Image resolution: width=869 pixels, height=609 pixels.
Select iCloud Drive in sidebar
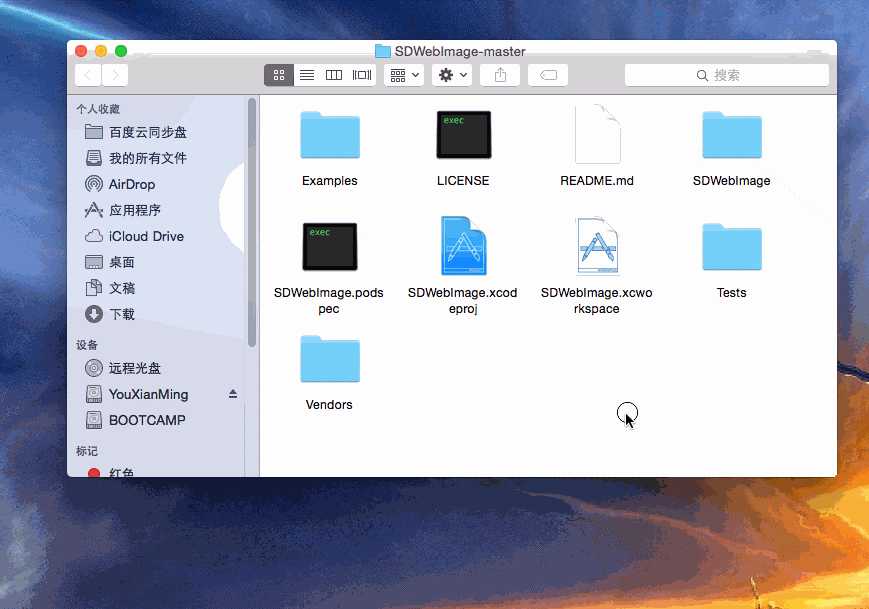pyautogui.click(x=158, y=236)
